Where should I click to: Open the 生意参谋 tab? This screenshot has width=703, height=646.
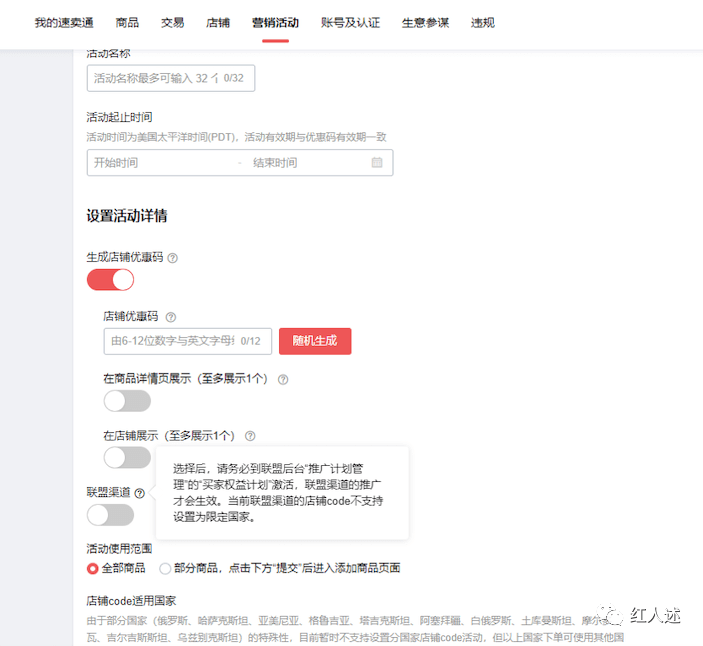(425, 22)
